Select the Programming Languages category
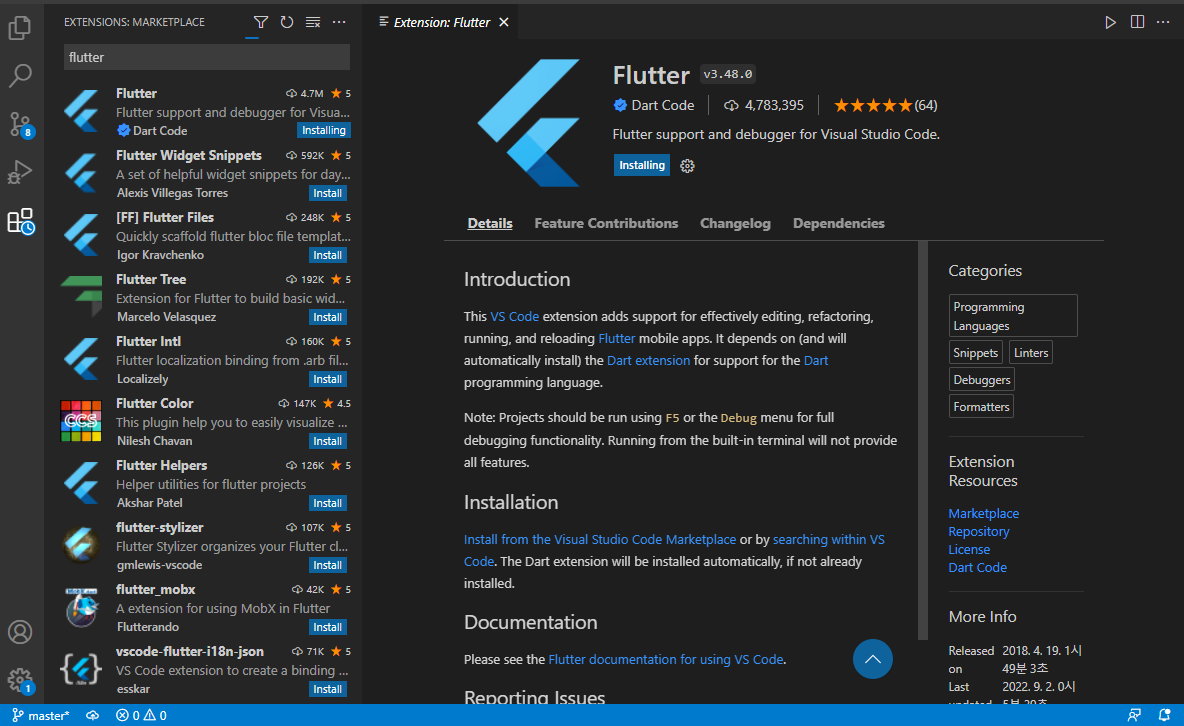This screenshot has height=726, width=1184. coord(1013,316)
